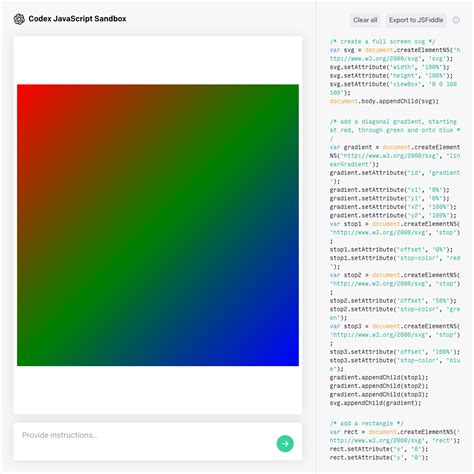Click the rect.setAttribute('x', '0') line
Viewport: 474px width, 474px height.
[x=379, y=449]
